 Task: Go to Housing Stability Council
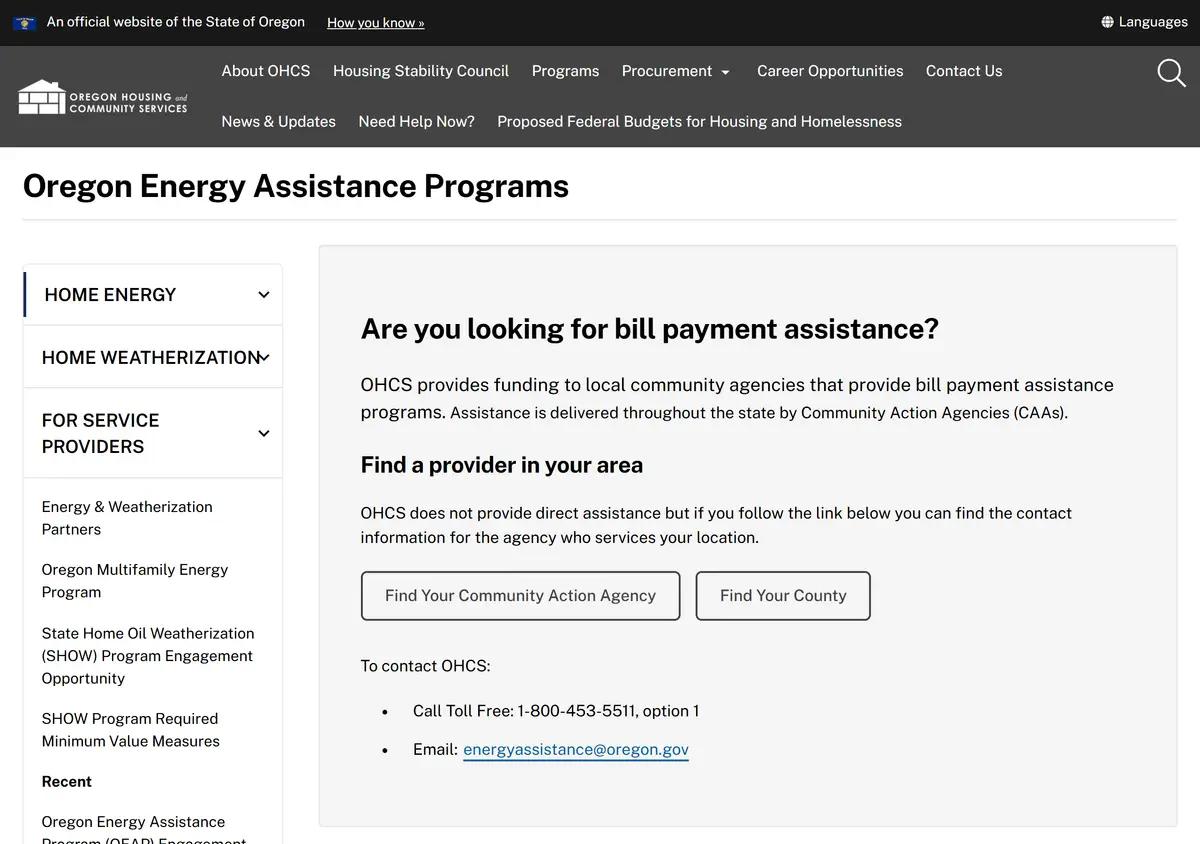point(421,71)
